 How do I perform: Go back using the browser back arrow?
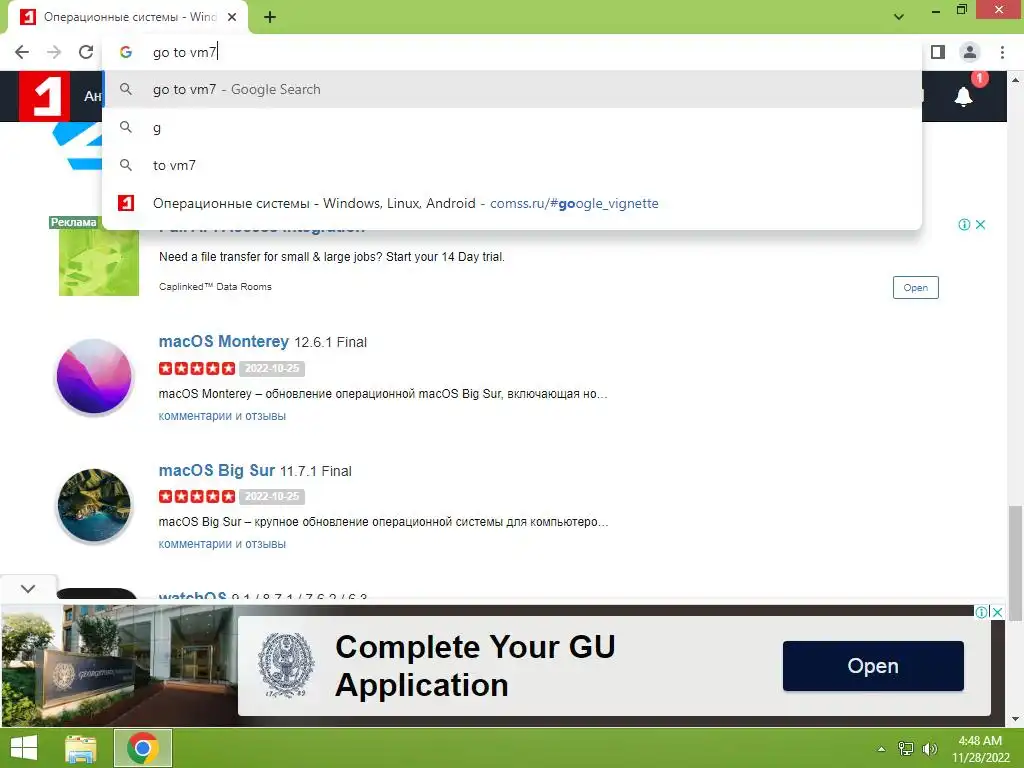(22, 52)
